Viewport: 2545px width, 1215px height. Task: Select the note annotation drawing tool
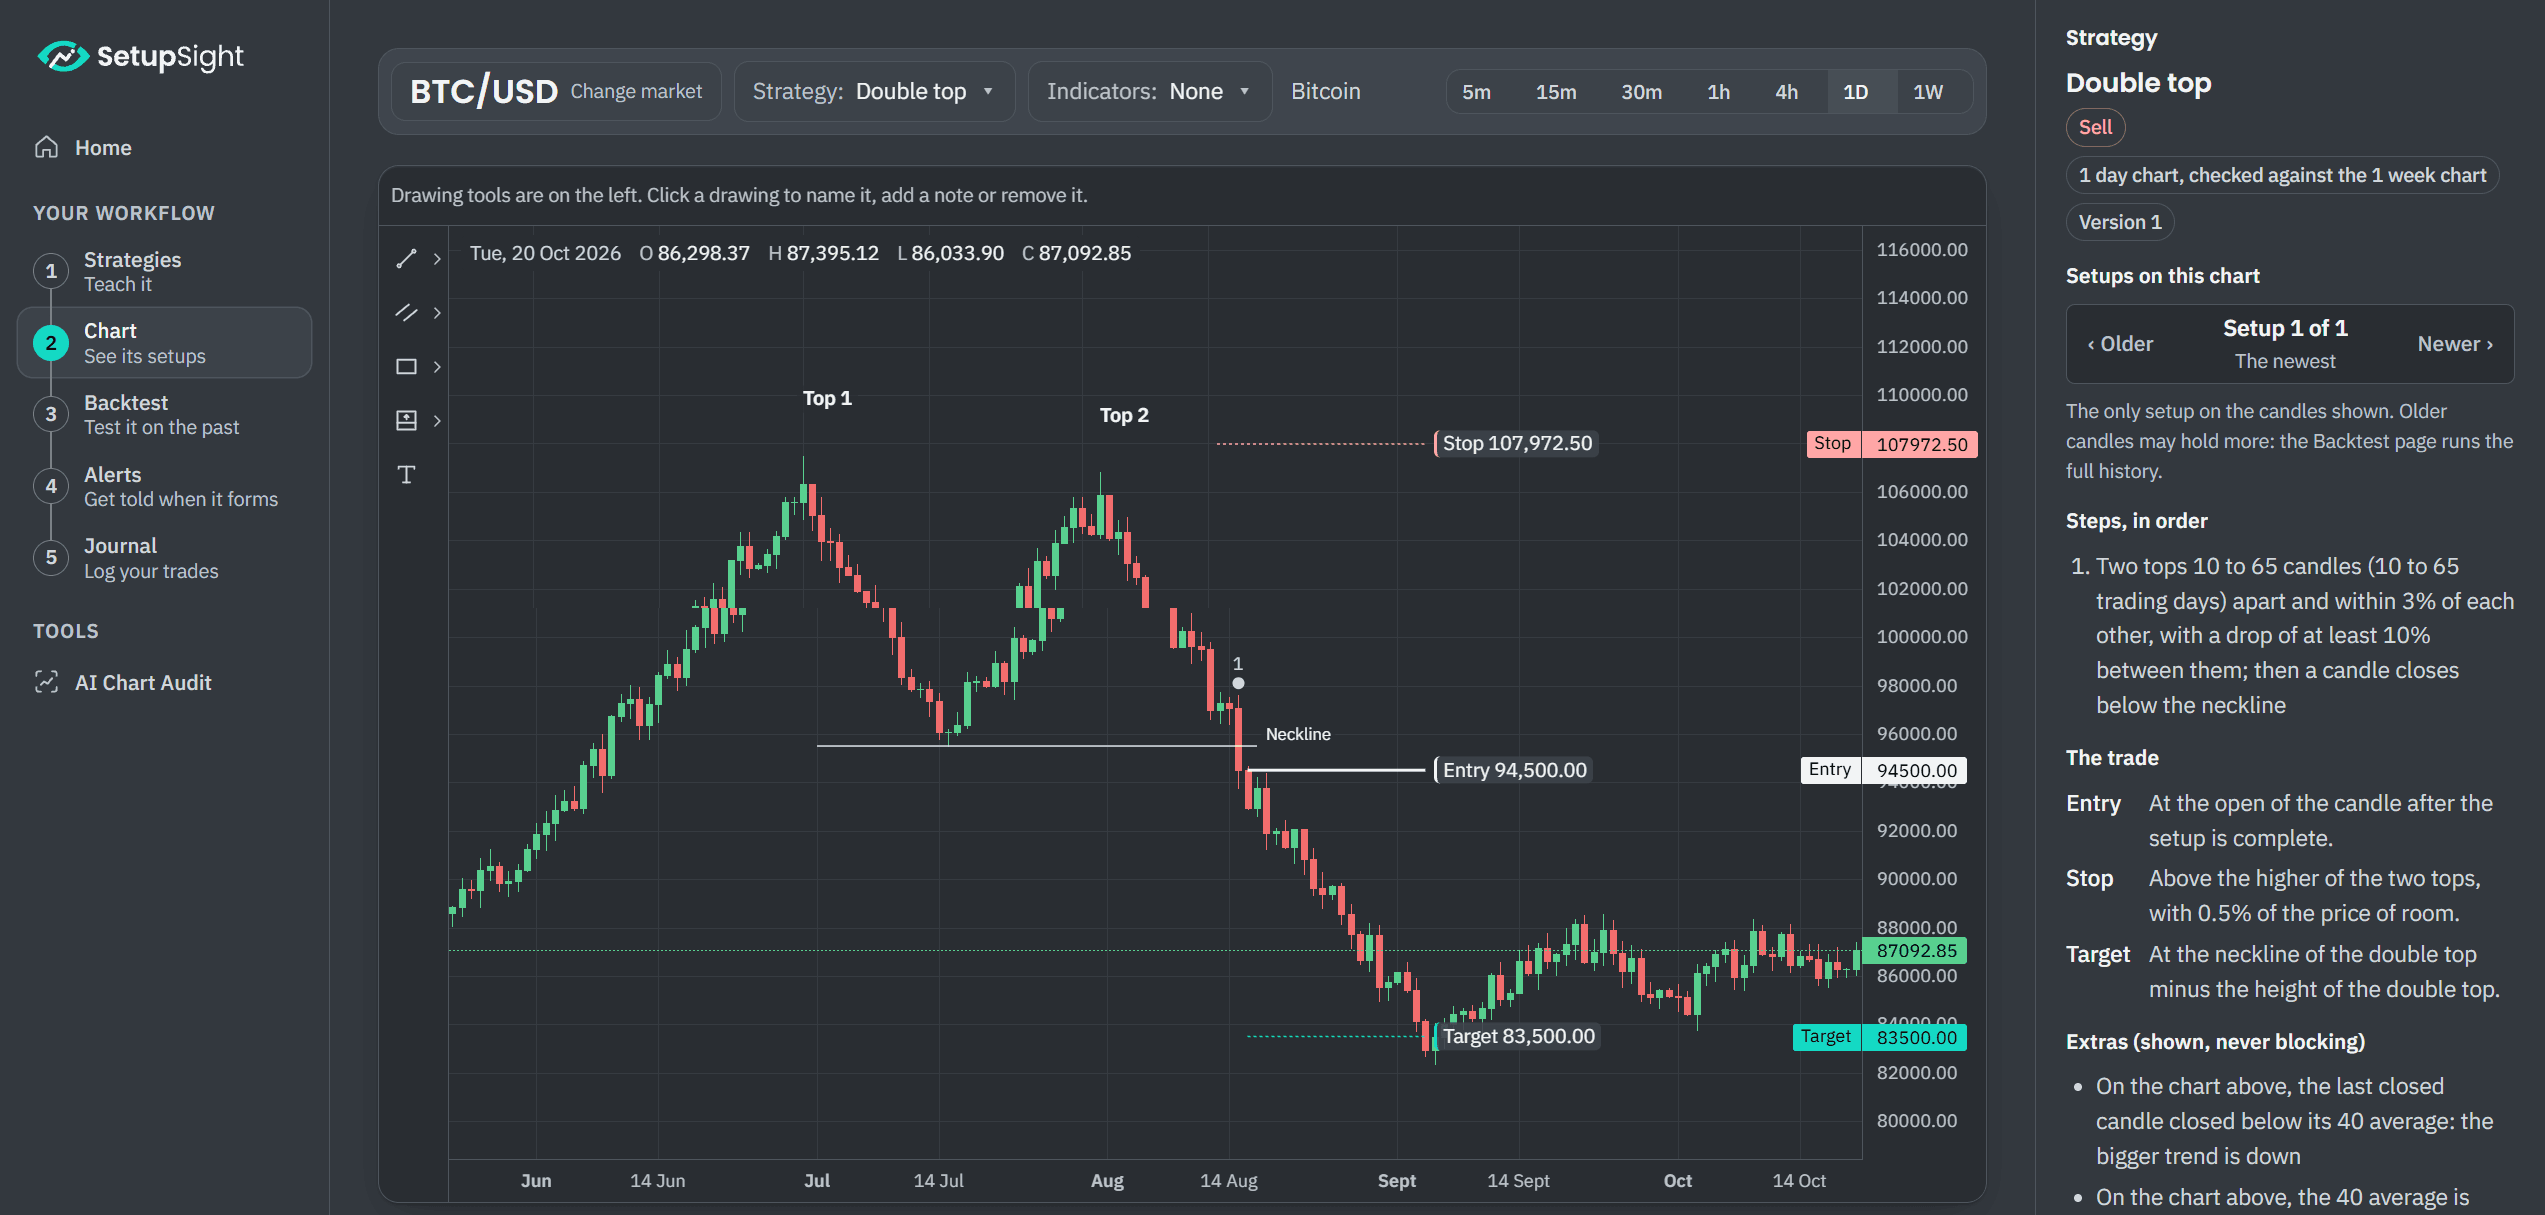406,420
